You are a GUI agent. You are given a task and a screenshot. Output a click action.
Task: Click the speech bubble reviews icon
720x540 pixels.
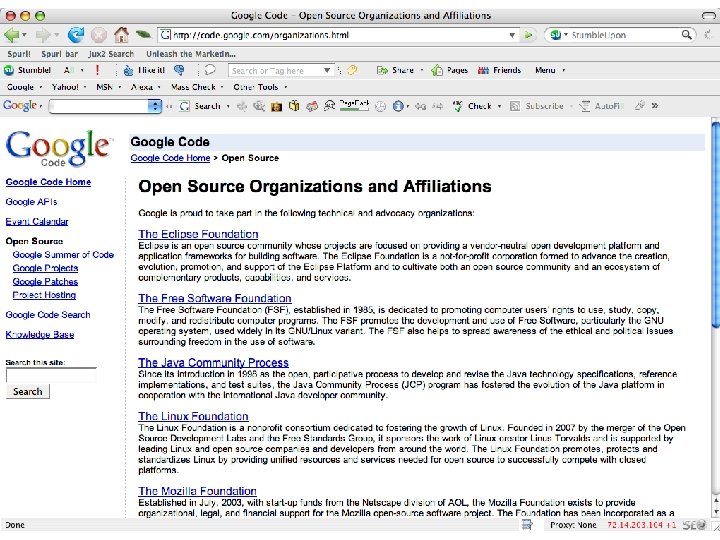point(210,70)
